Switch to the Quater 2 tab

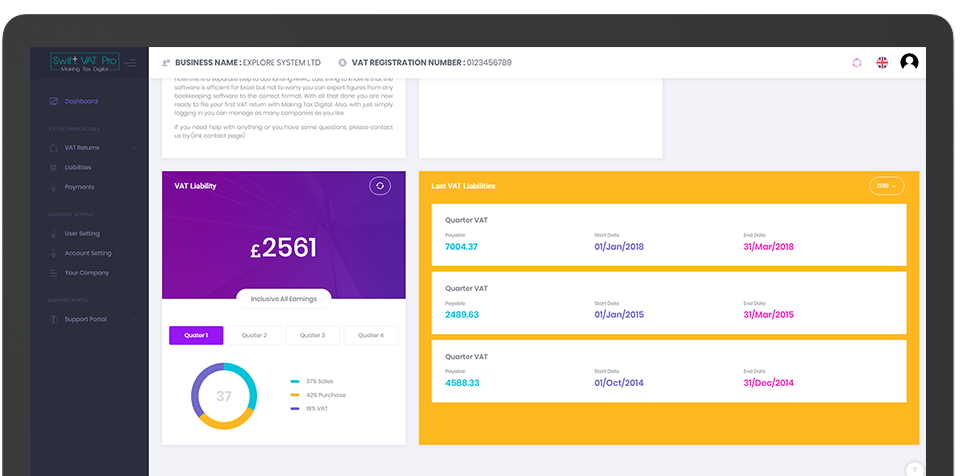pos(254,336)
